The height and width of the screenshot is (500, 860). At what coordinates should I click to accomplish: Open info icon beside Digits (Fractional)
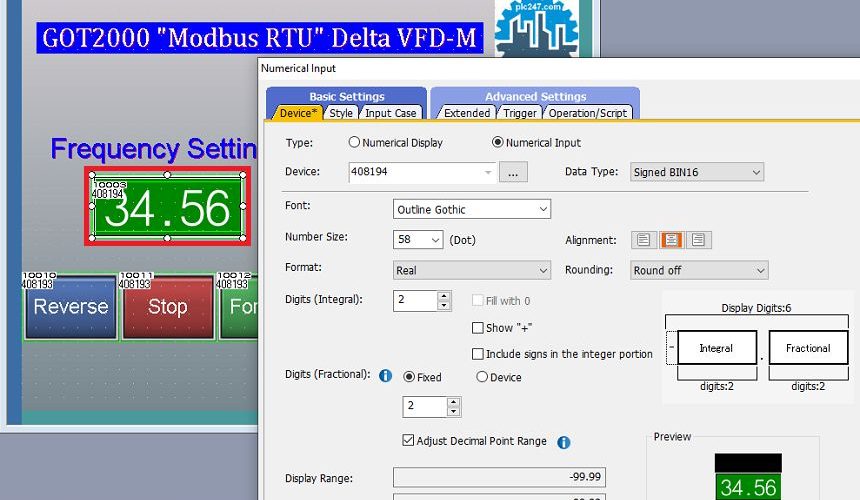tap(386, 376)
